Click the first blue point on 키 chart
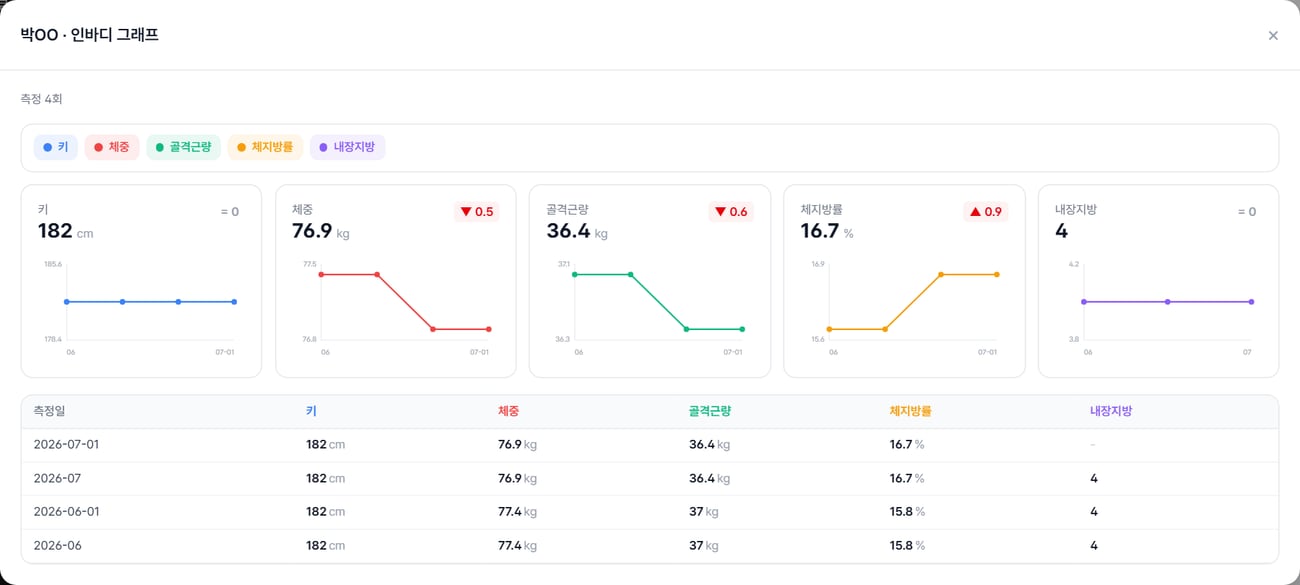Screen dimensions: 1300x585 pyautogui.click(x=67, y=301)
